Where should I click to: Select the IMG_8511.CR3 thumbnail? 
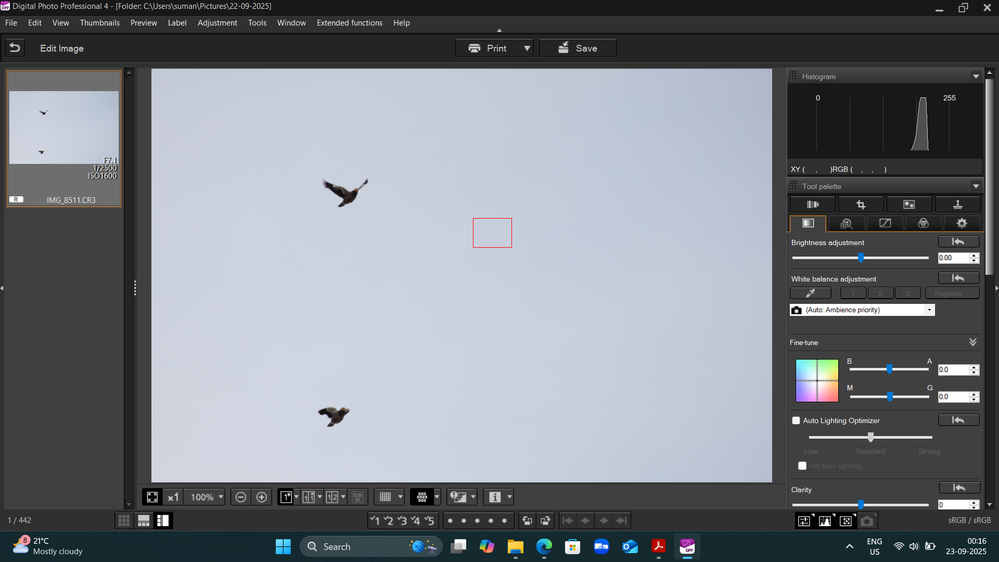[x=64, y=138]
